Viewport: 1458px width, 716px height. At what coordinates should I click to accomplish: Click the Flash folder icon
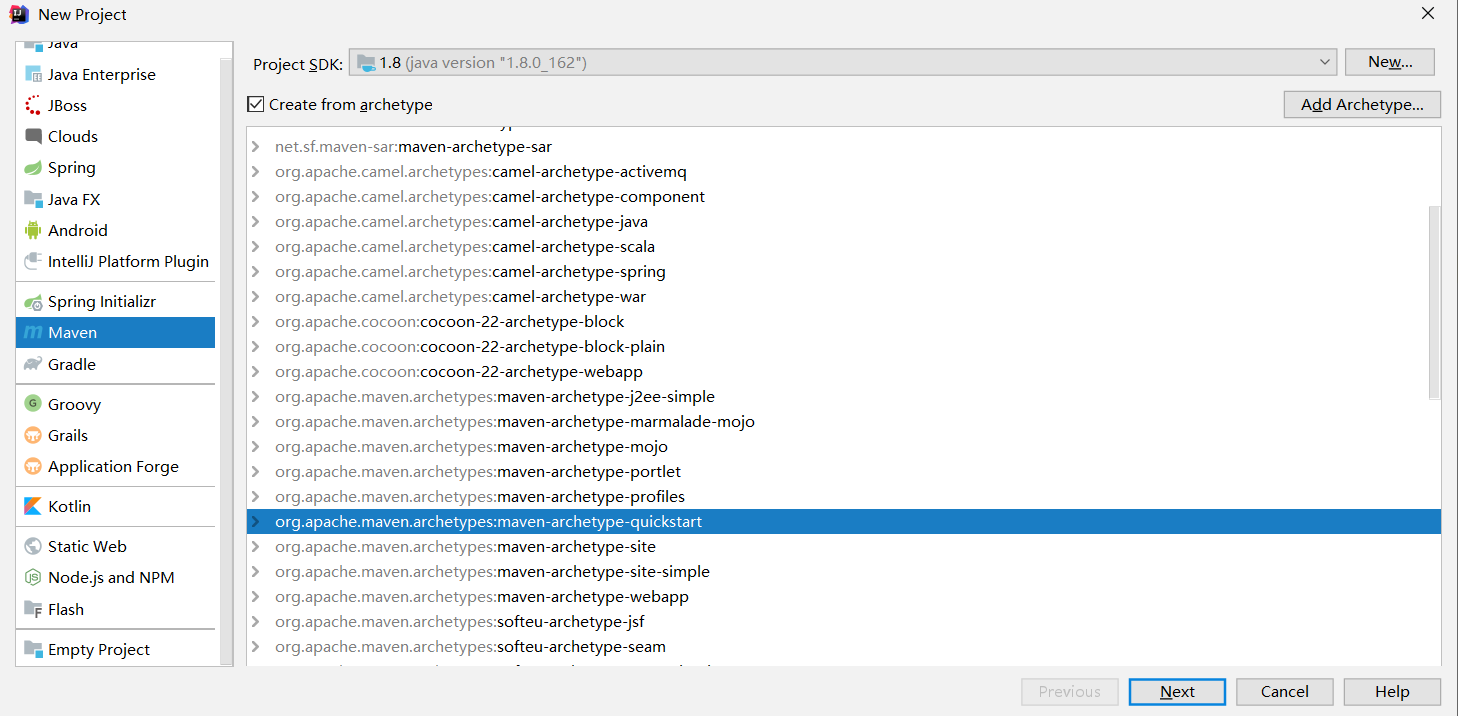pyautogui.click(x=33, y=609)
